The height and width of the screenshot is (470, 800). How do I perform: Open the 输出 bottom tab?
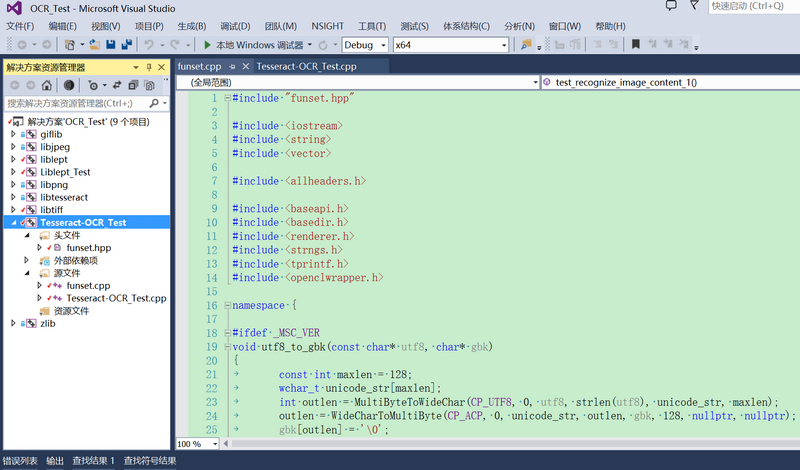55,461
